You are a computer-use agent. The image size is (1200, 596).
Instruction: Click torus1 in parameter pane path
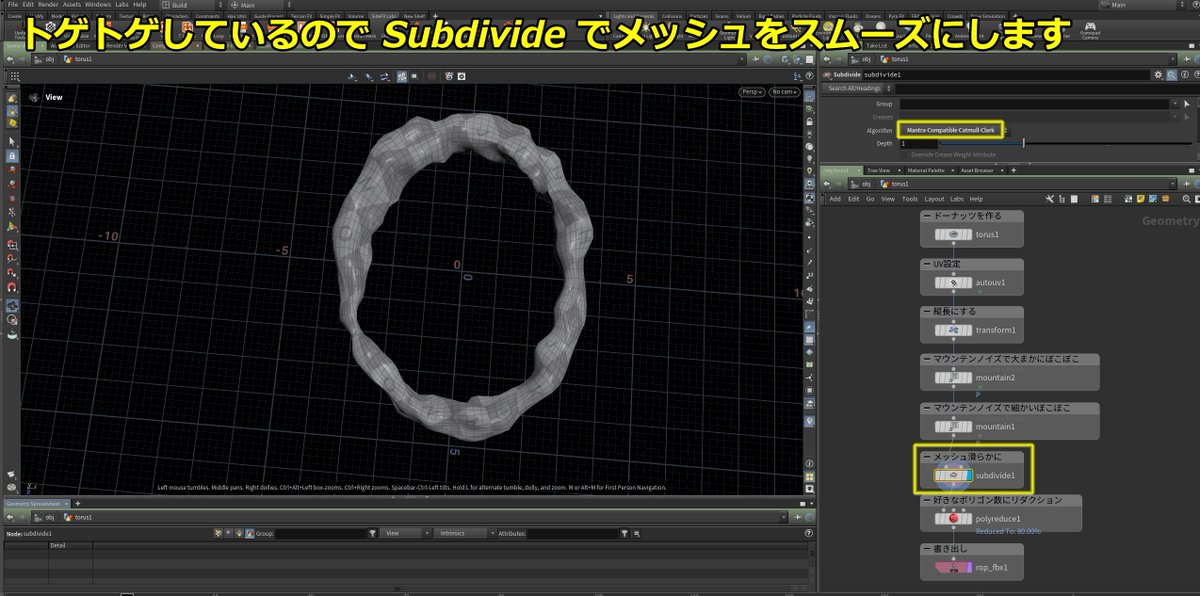898,59
